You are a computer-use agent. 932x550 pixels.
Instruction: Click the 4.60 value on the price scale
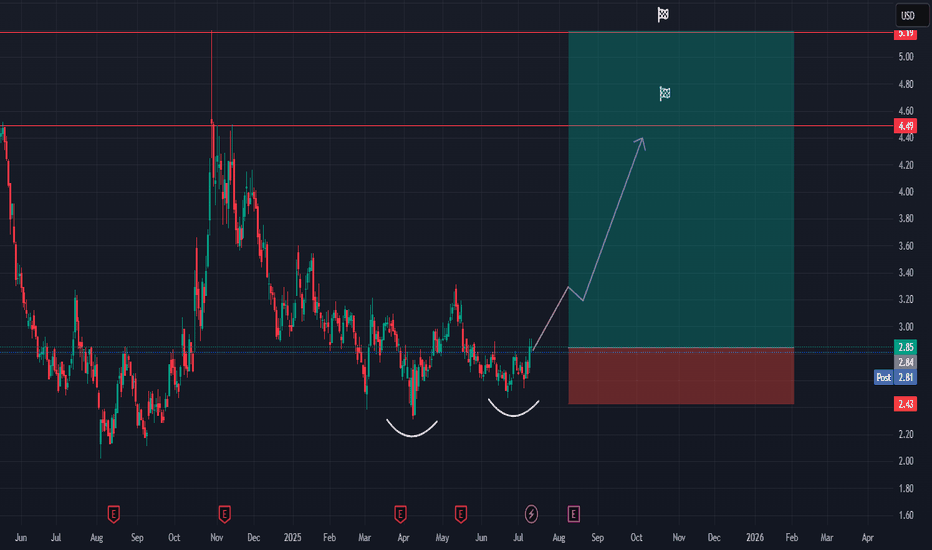(x=906, y=111)
